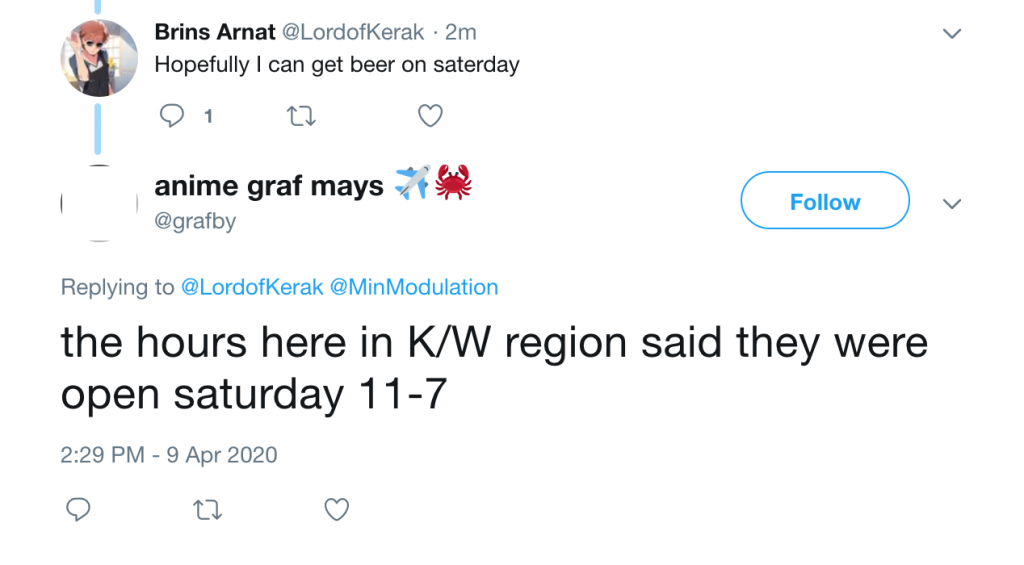Open the @grafby handle
The image size is (1024, 565).
coord(195,221)
